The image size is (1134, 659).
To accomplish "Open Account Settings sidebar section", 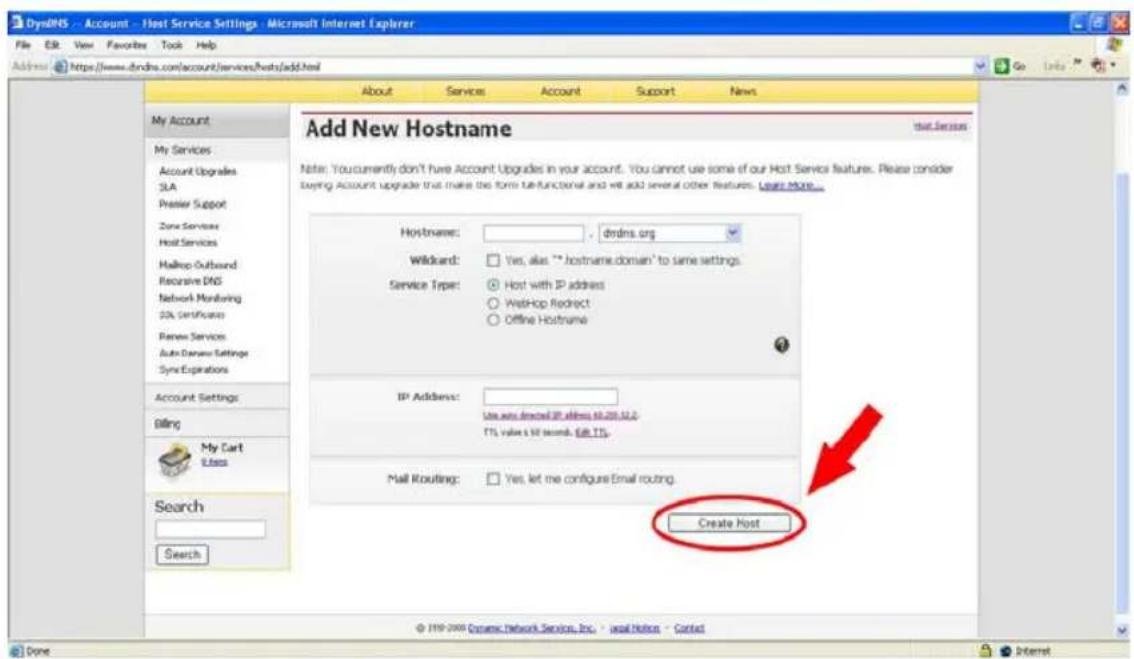I will pos(196,397).
